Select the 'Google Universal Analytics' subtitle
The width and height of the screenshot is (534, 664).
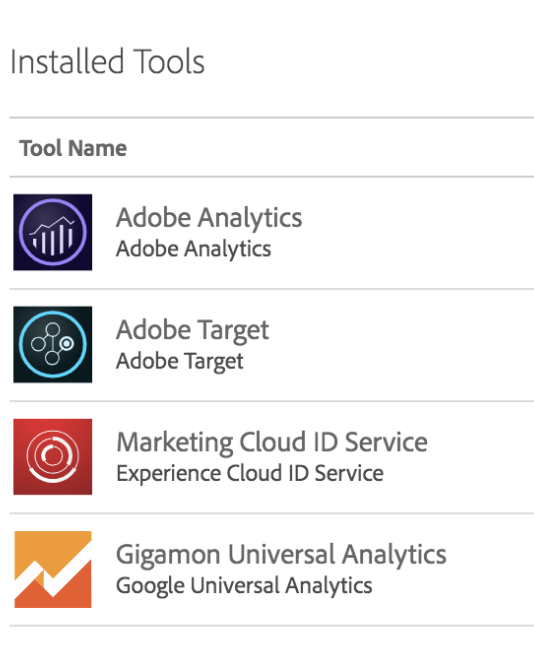244,586
